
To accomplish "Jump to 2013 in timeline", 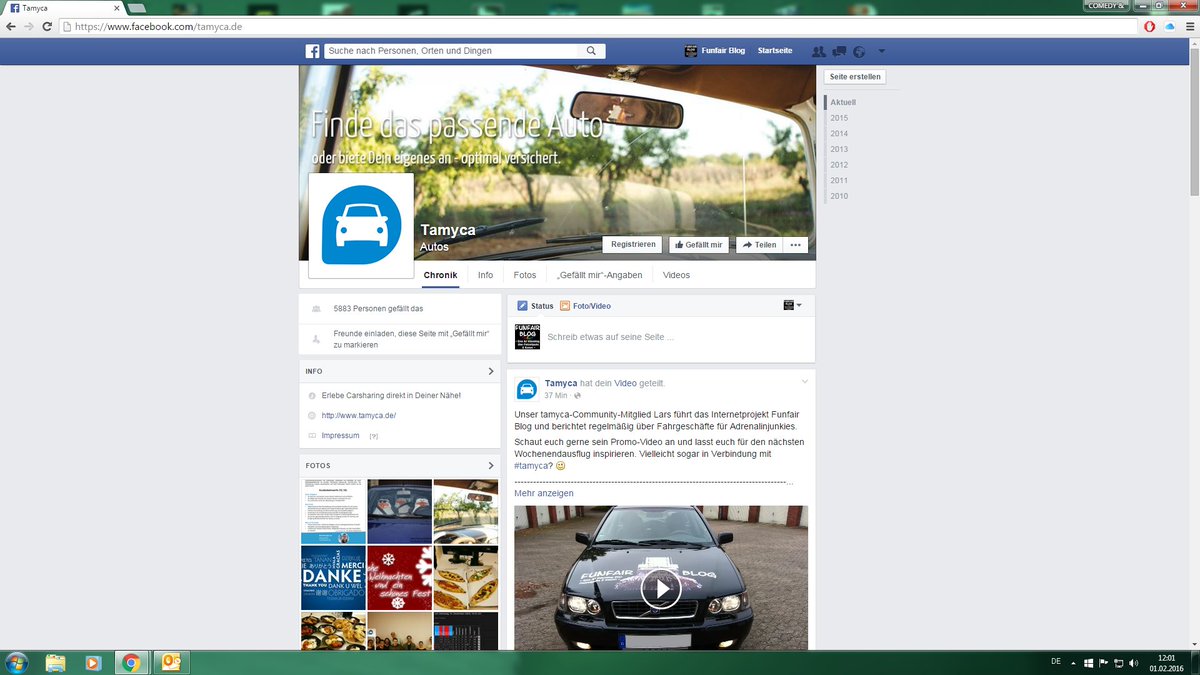I will tap(839, 149).
